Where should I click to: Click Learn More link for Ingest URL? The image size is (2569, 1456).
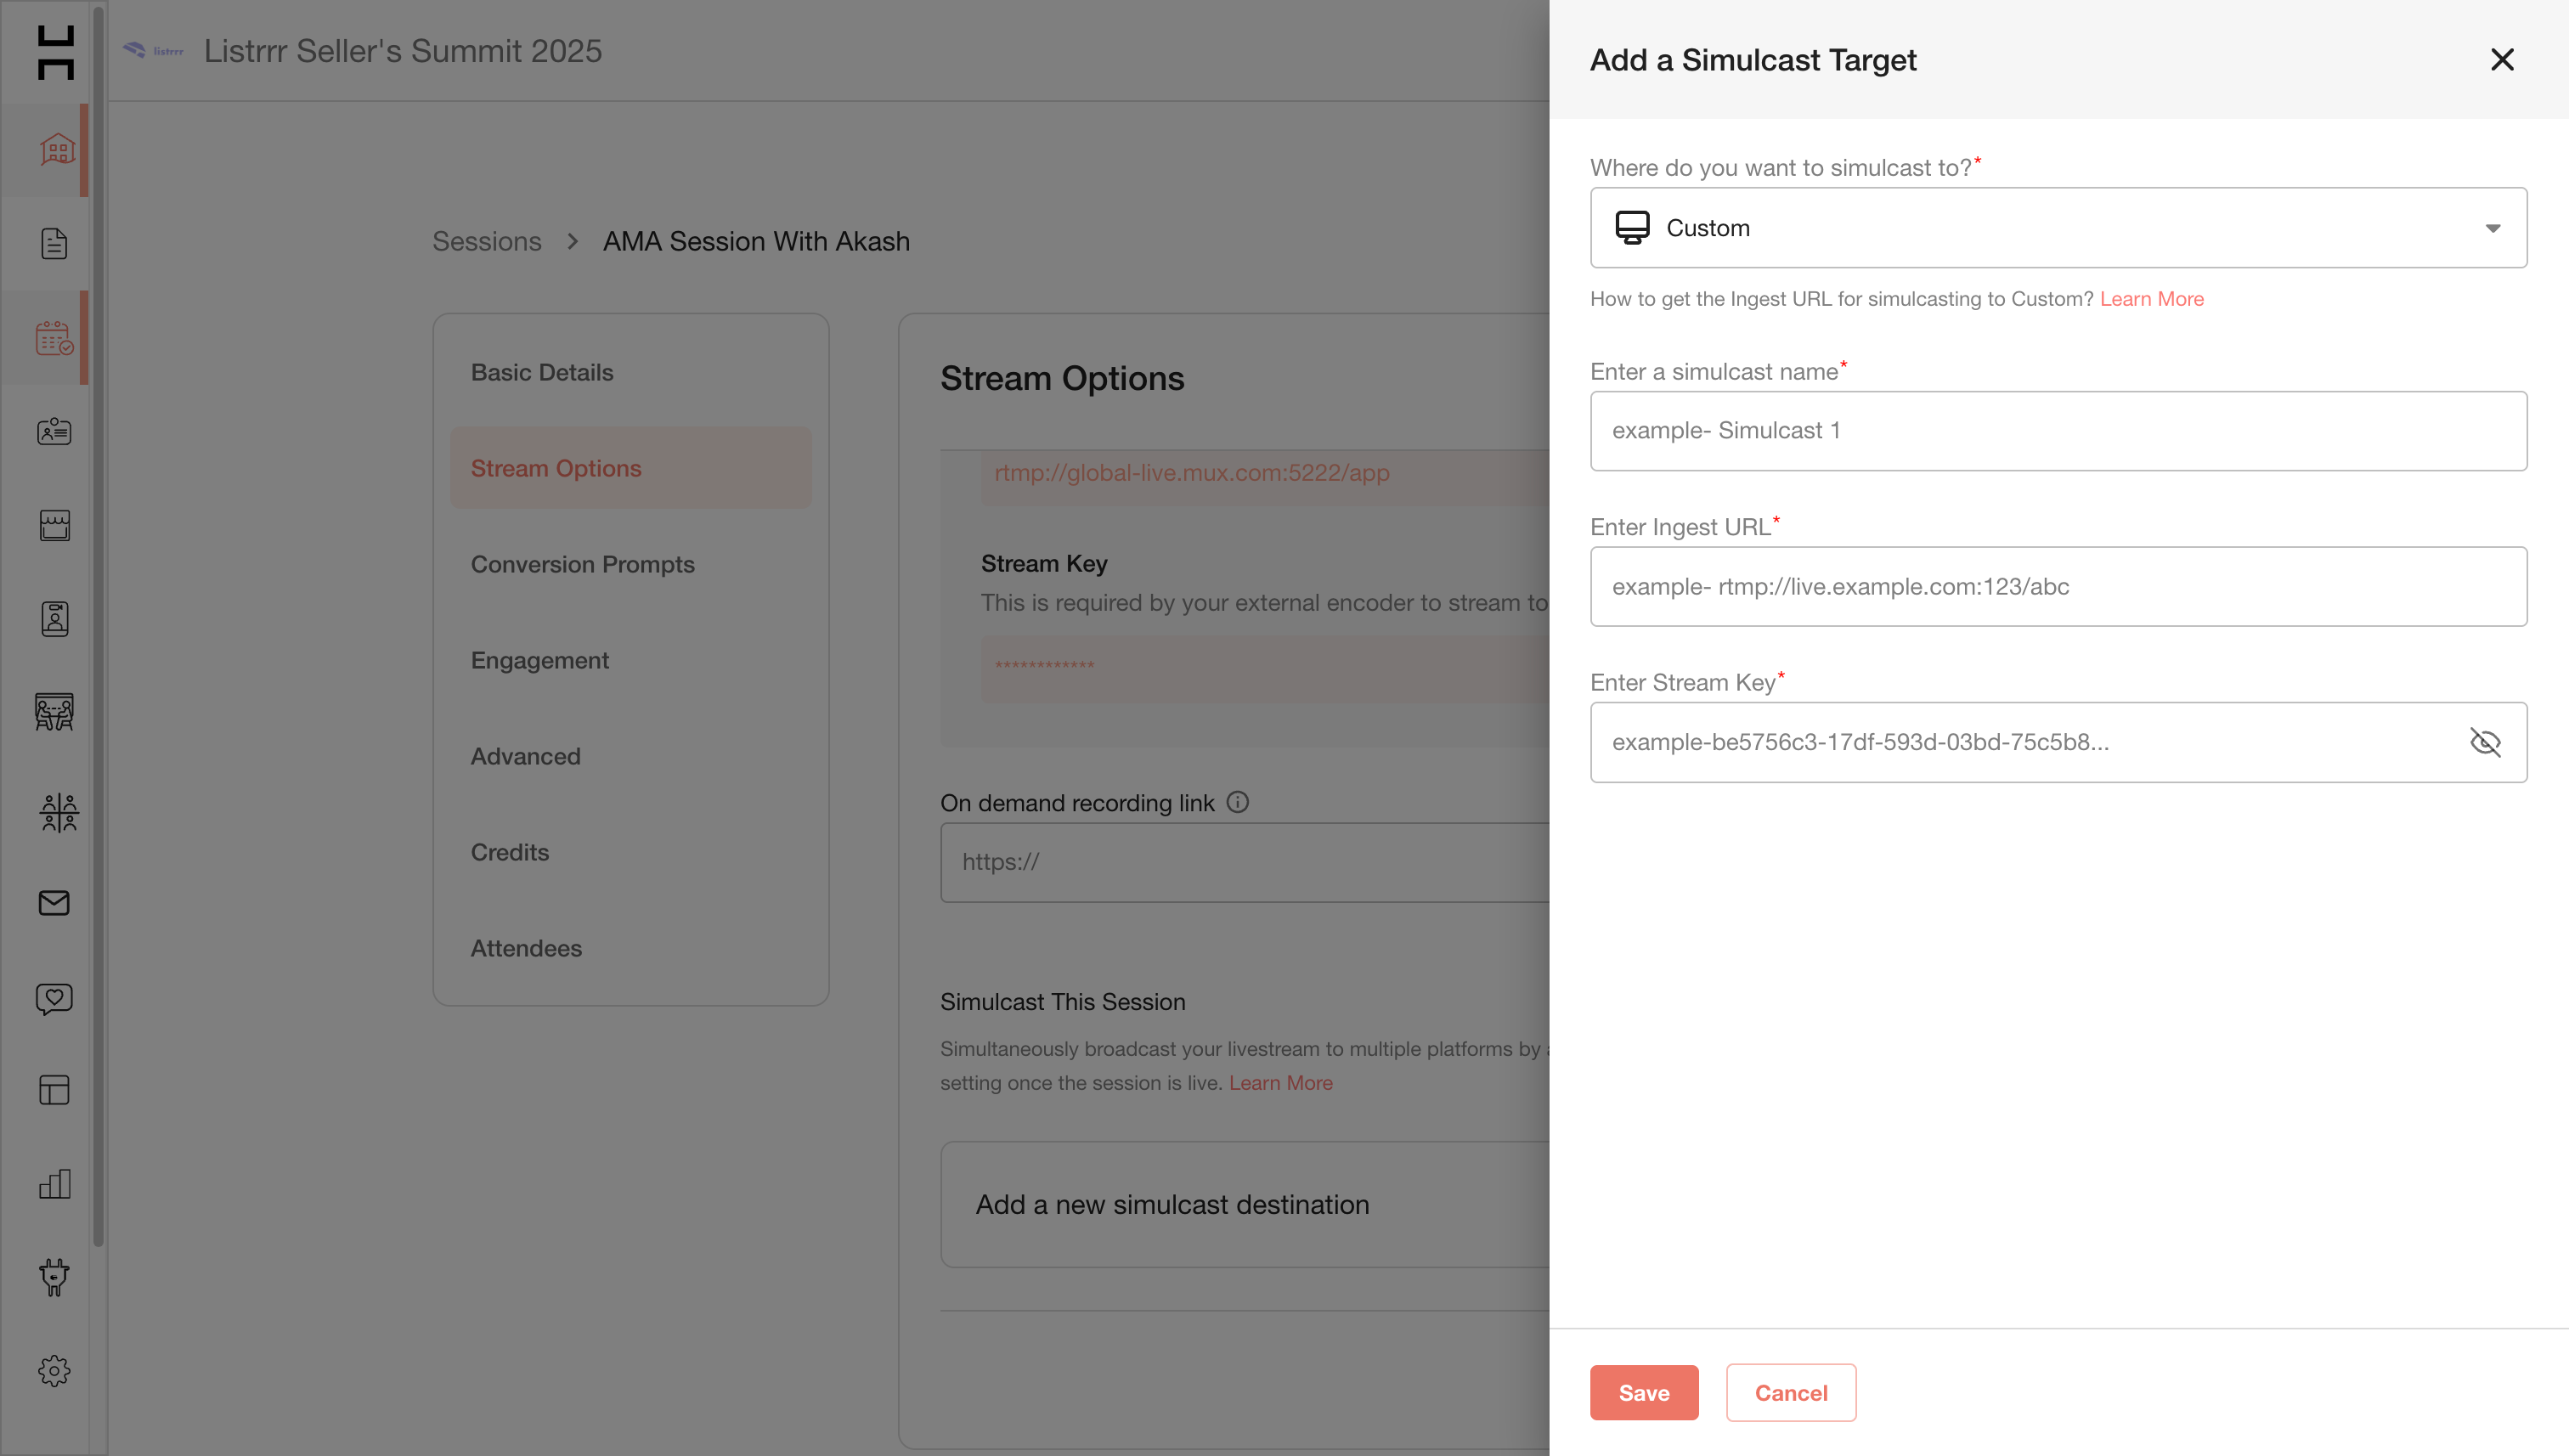tap(2151, 299)
